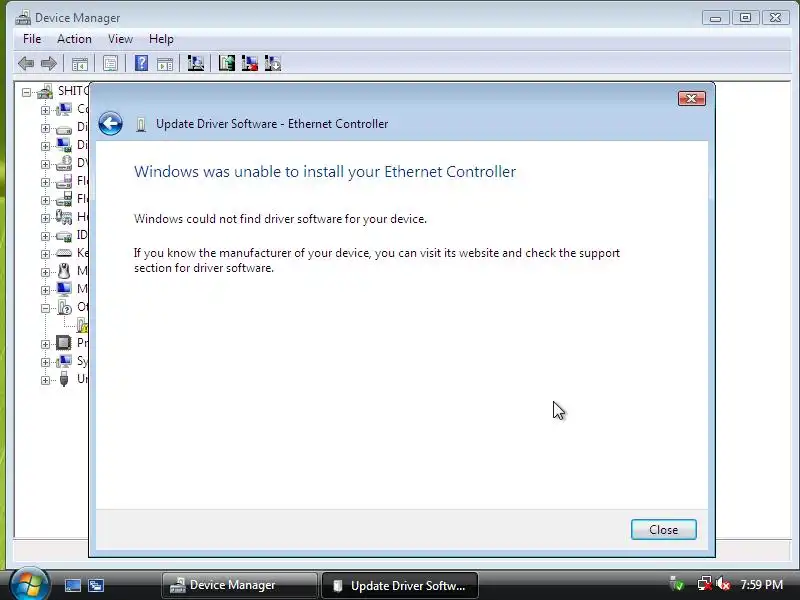Expand the Display adapters category node

pos(45,146)
